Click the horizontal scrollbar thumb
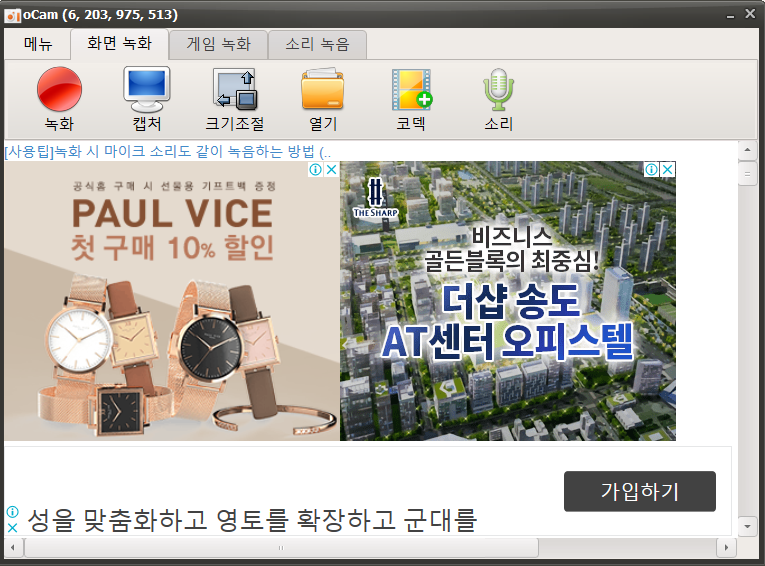 click(281, 547)
